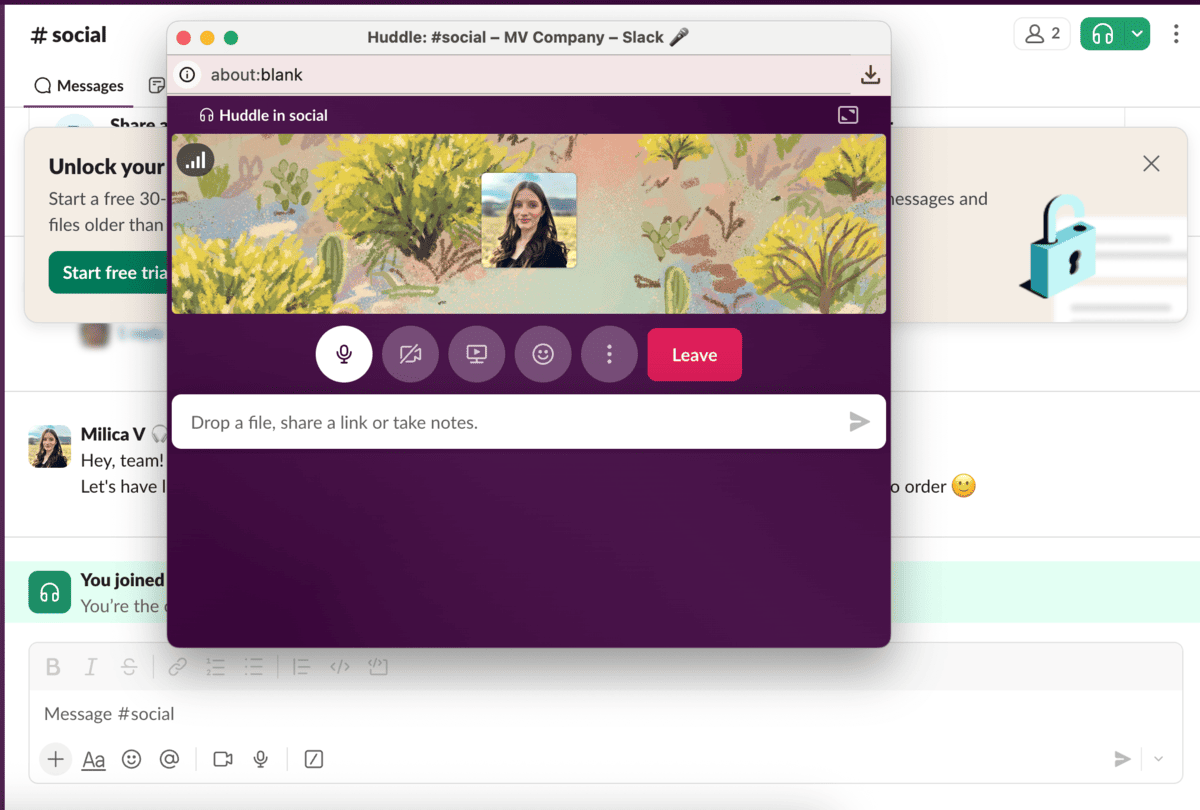Screen dimensions: 1200x810
Task: Click the Huddle in social header label
Action: 264,115
